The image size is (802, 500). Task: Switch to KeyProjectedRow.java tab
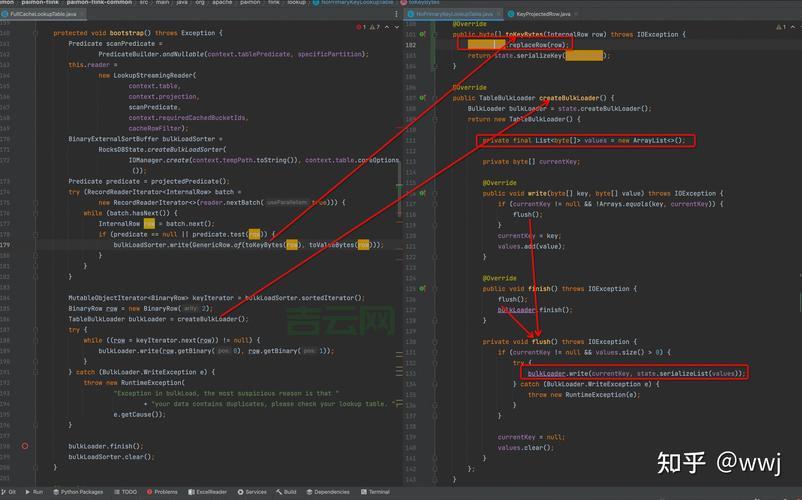pyautogui.click(x=543, y=14)
